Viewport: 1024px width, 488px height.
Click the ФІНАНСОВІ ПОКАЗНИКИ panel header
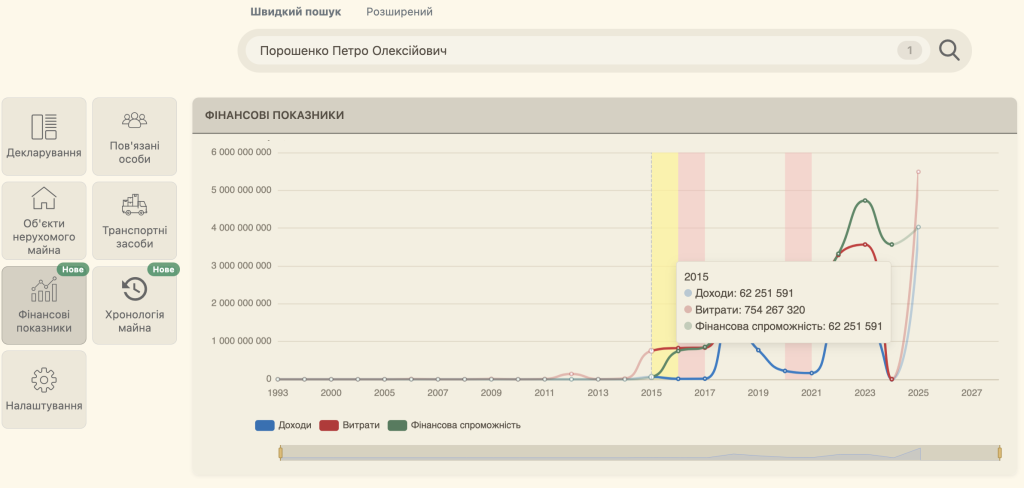[605, 116]
